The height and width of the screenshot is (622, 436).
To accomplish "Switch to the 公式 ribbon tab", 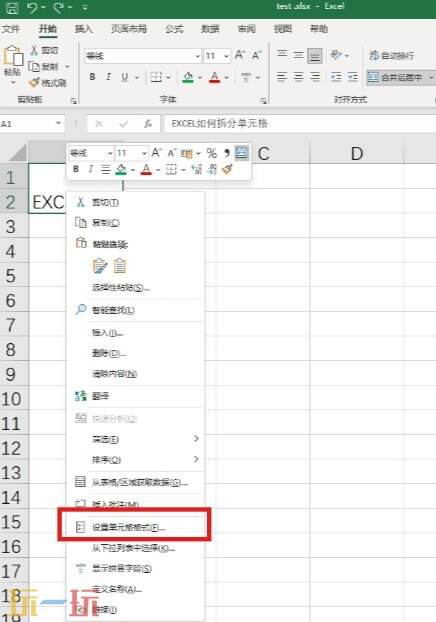I will [x=174, y=29].
